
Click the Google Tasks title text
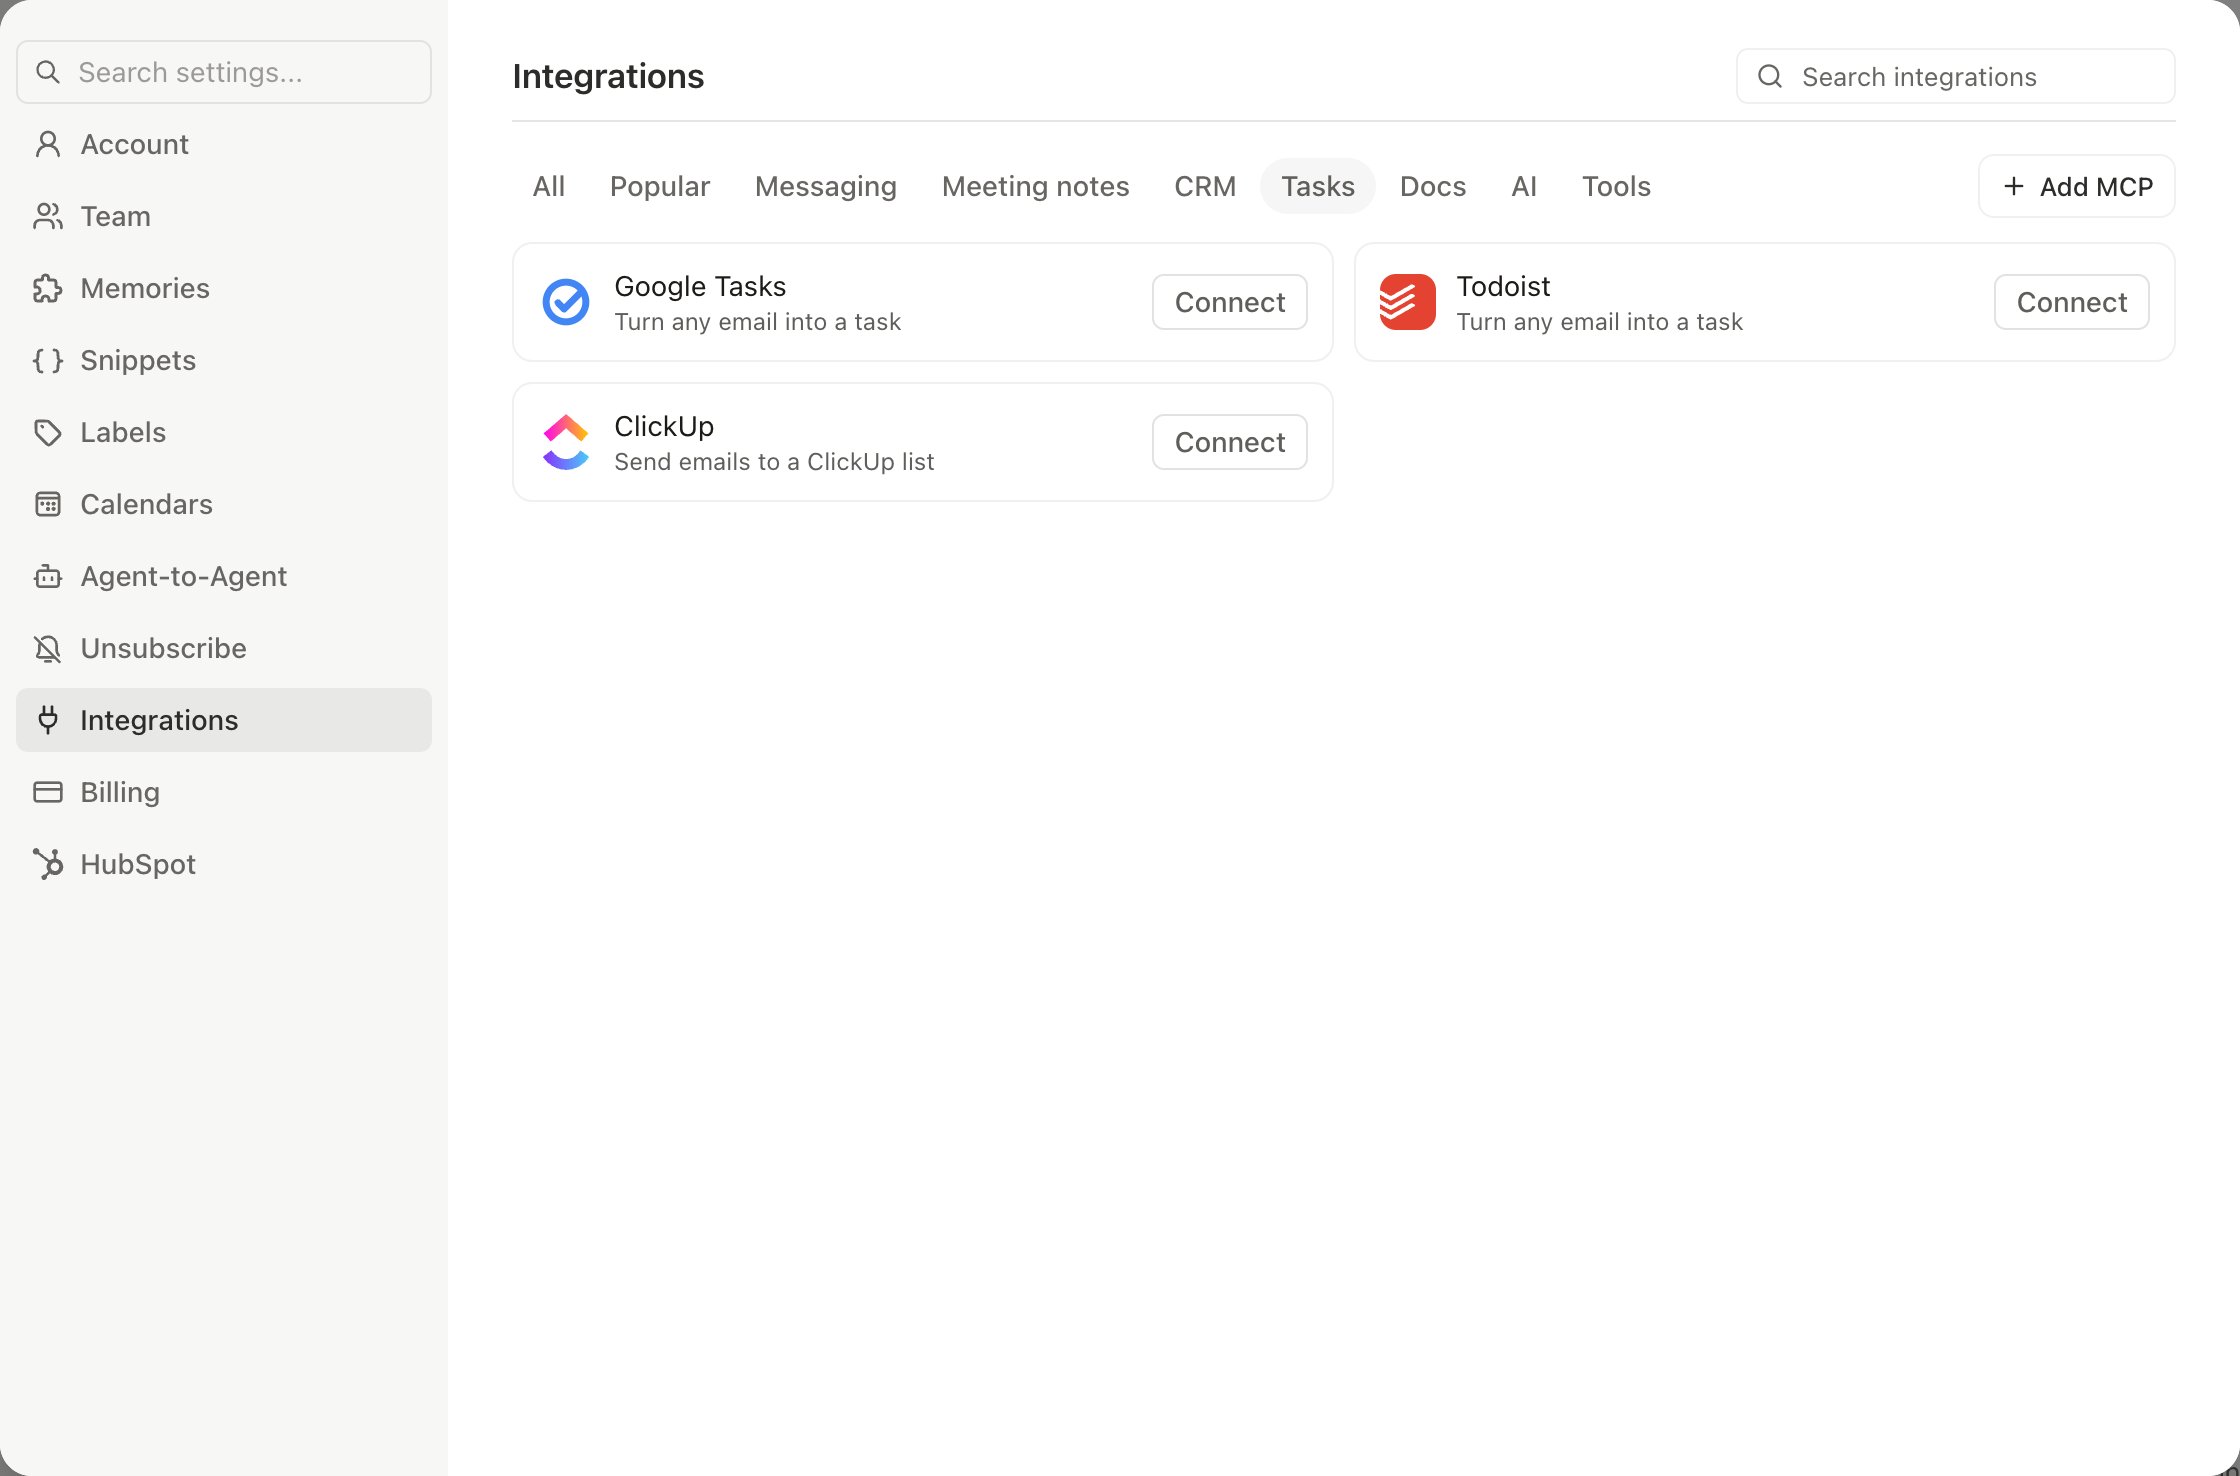coord(700,286)
